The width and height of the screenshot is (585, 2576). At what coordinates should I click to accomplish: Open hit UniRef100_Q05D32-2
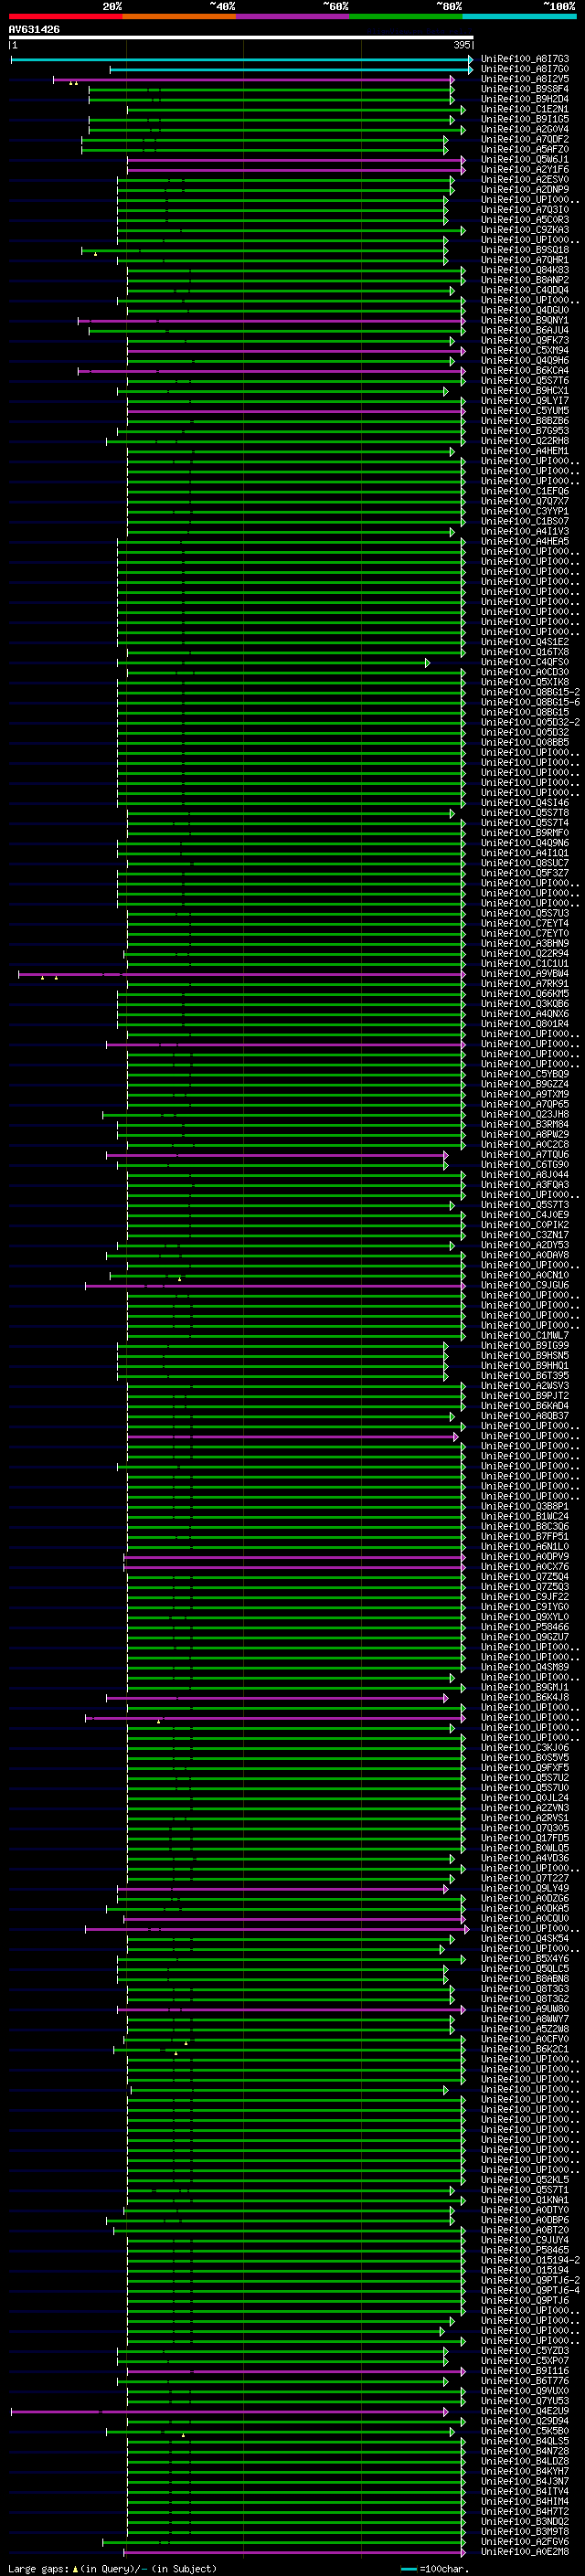click(x=530, y=722)
